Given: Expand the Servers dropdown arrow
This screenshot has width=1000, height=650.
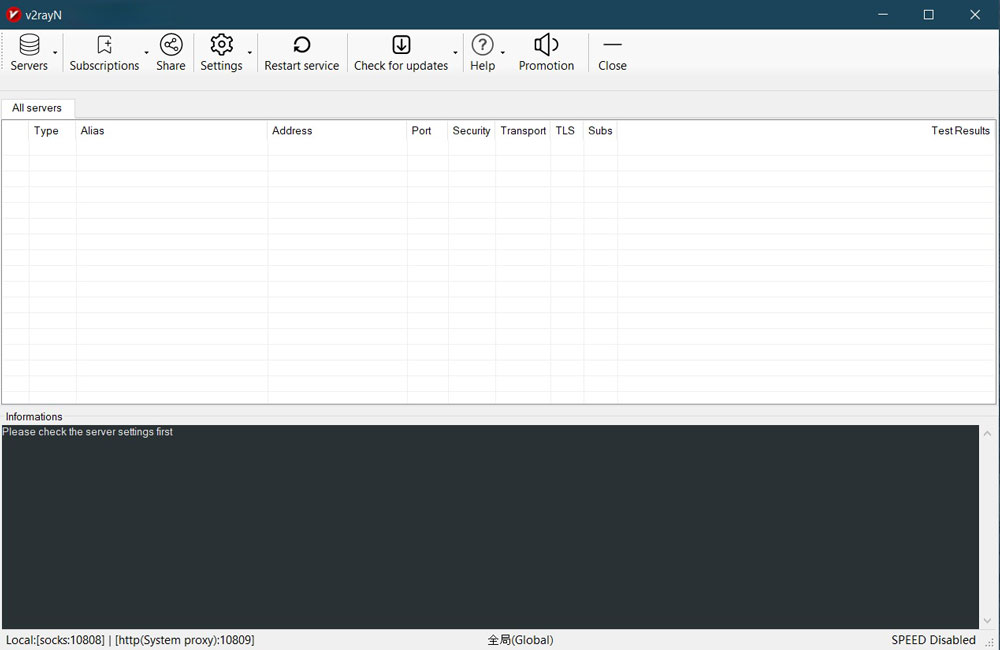Looking at the screenshot, I should (55, 52).
